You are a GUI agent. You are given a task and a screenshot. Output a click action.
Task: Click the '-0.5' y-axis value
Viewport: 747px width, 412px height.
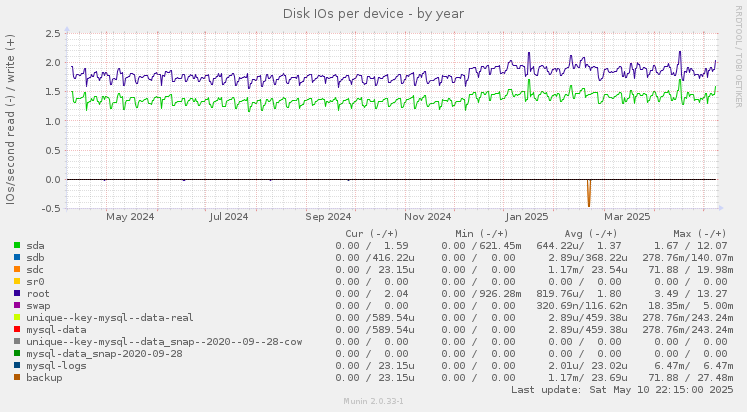51,209
